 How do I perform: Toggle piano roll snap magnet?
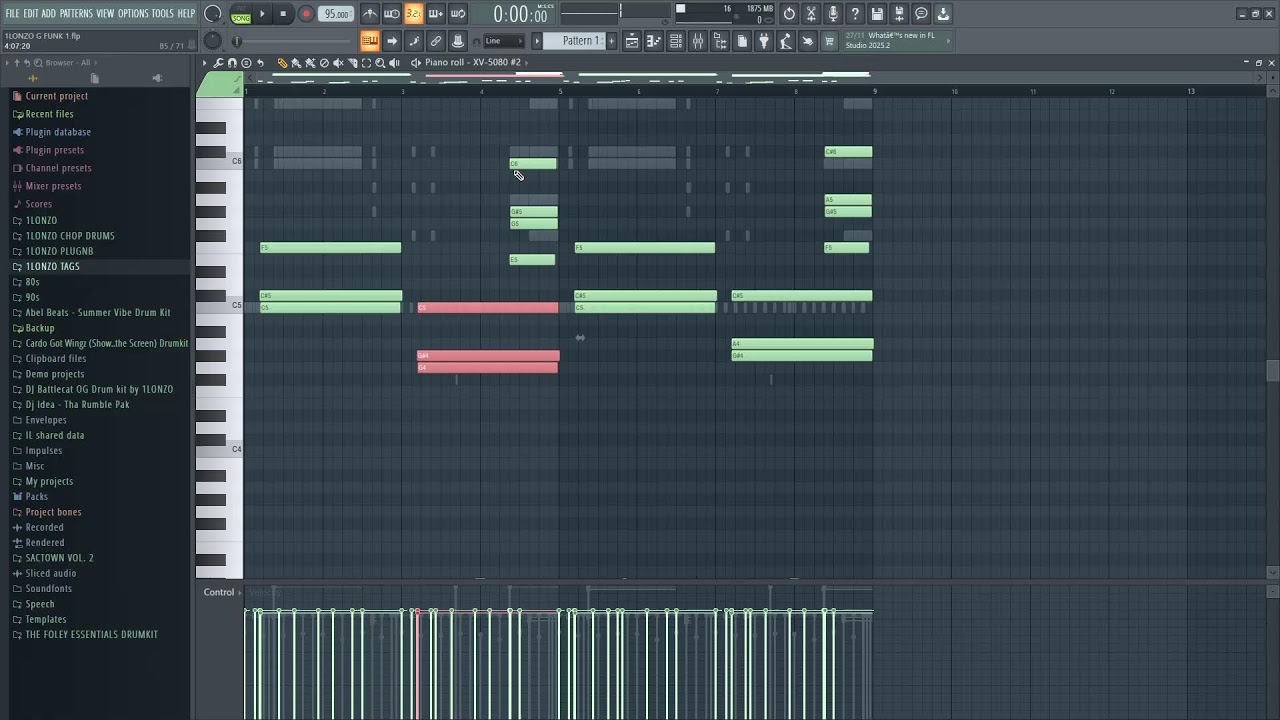(x=233, y=63)
